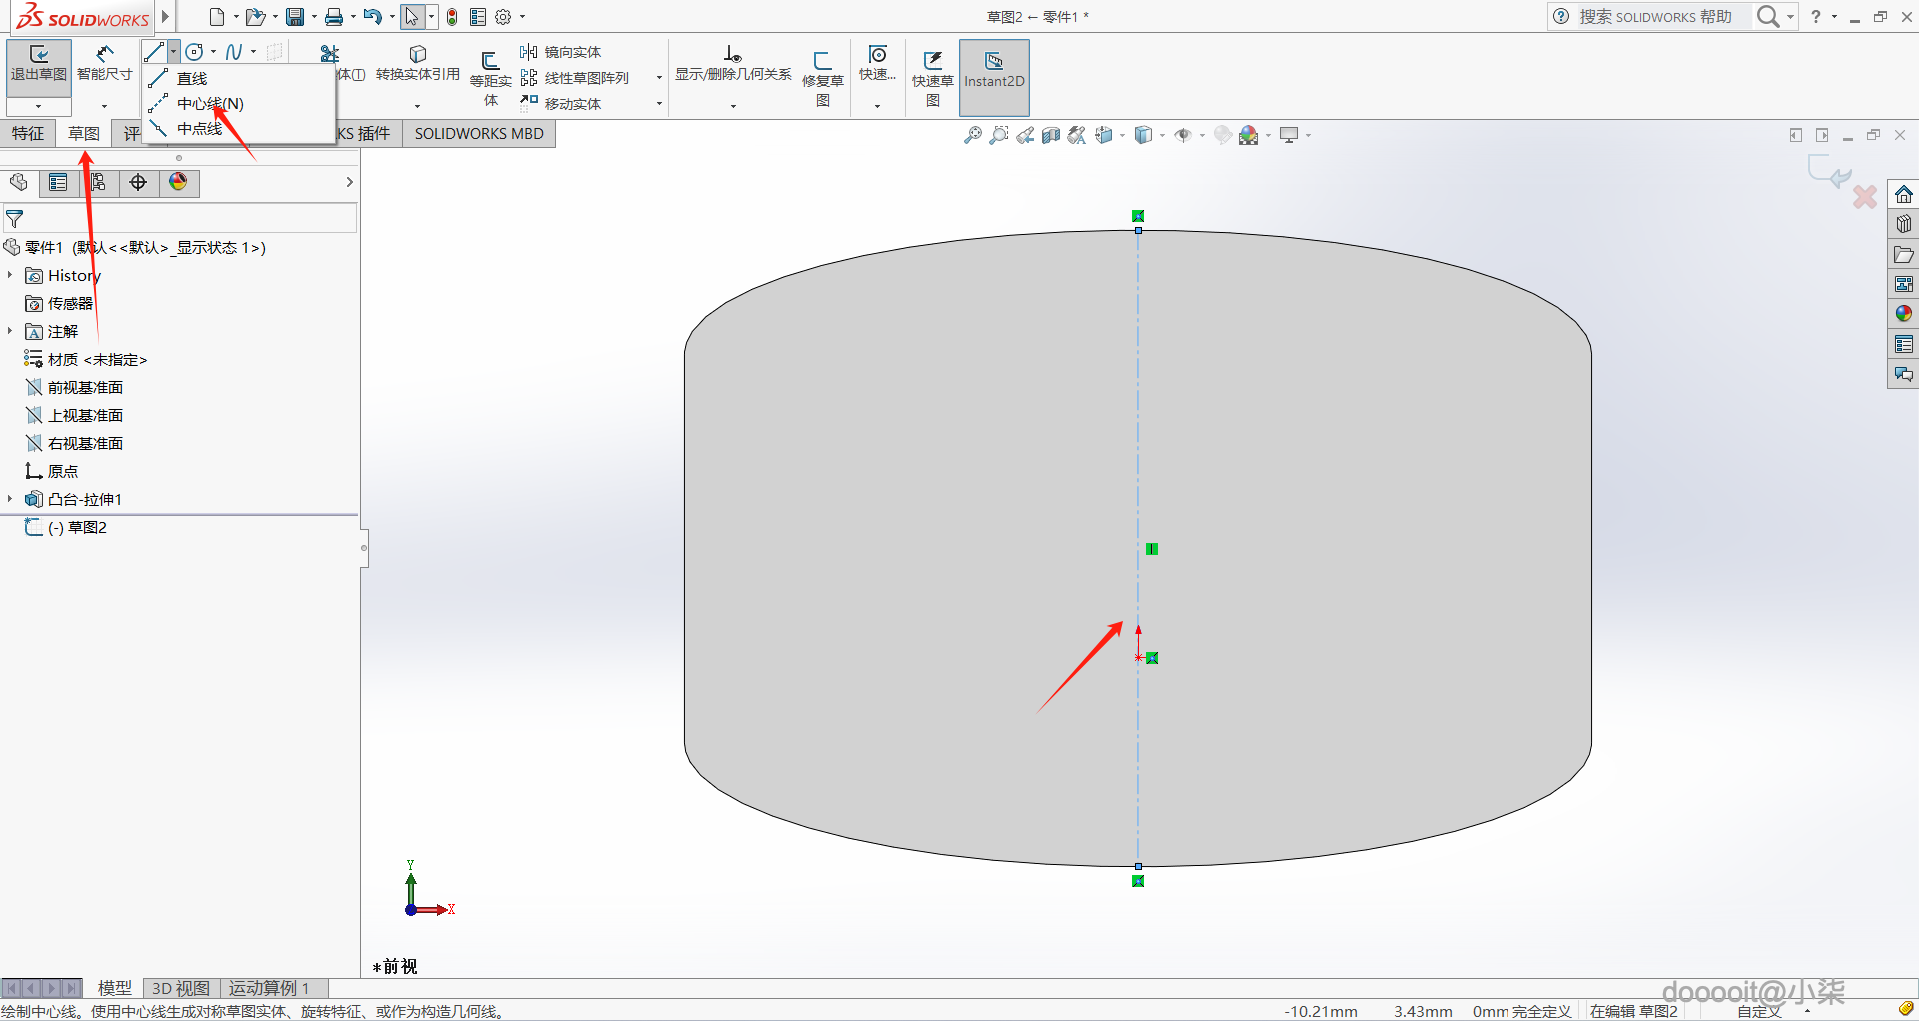Select the 镜向实体 mirror entities tool
The width and height of the screenshot is (1919, 1021).
561,52
